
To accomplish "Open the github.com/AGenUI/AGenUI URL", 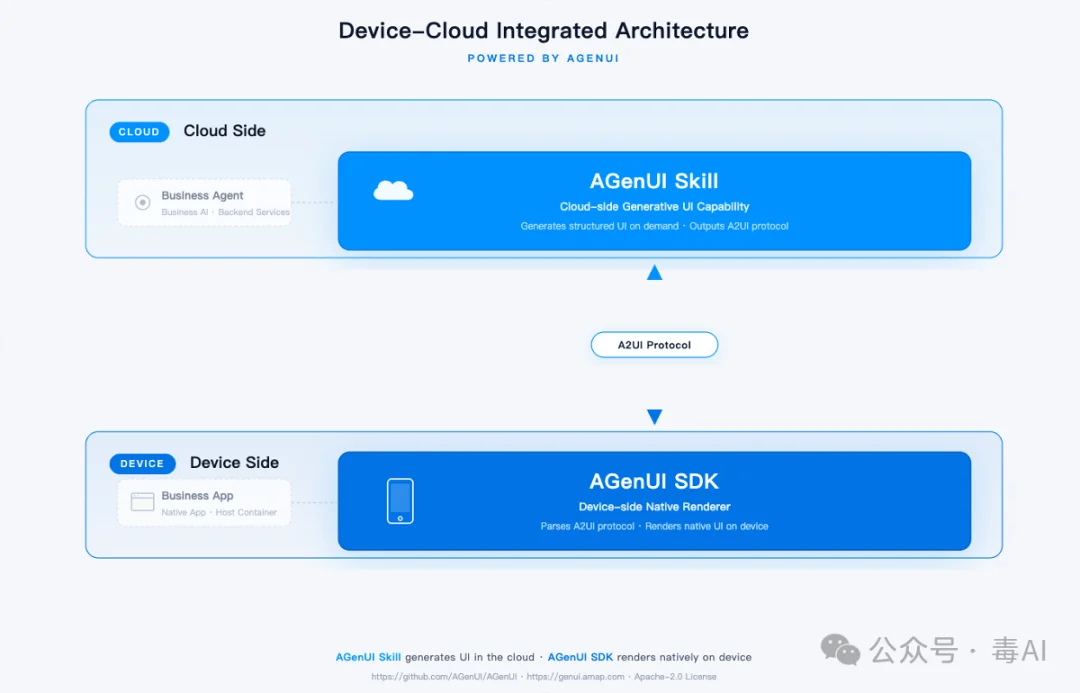I will [x=444, y=677].
